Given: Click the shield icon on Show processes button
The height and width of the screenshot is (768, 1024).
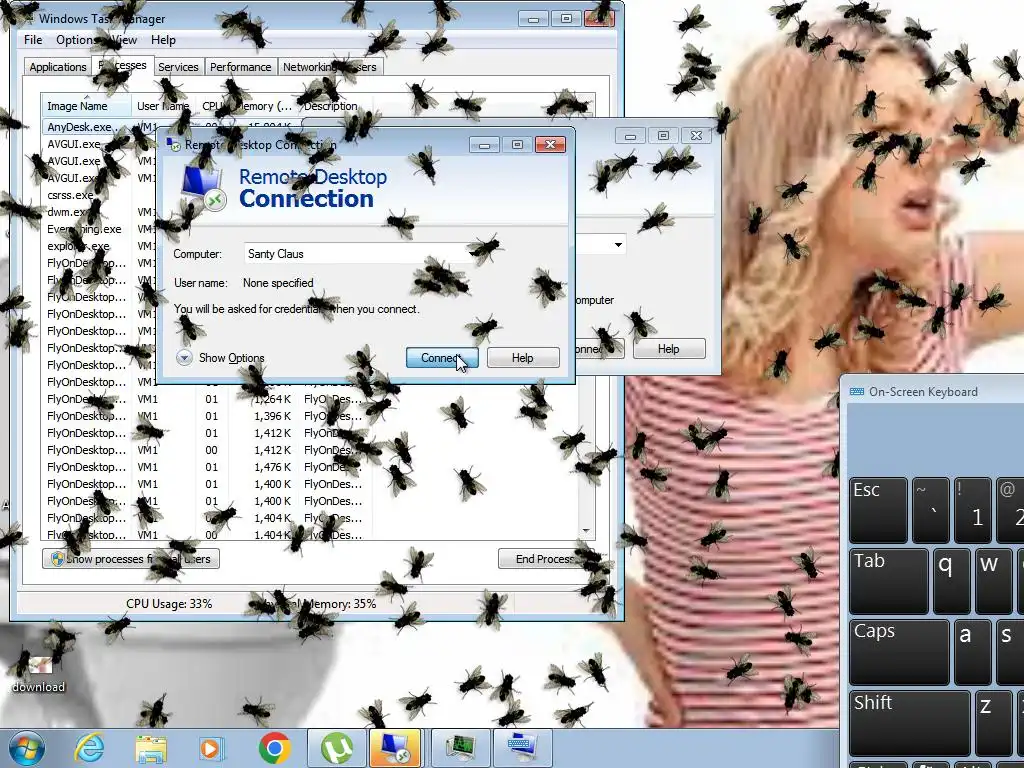Looking at the screenshot, I should coord(57,559).
